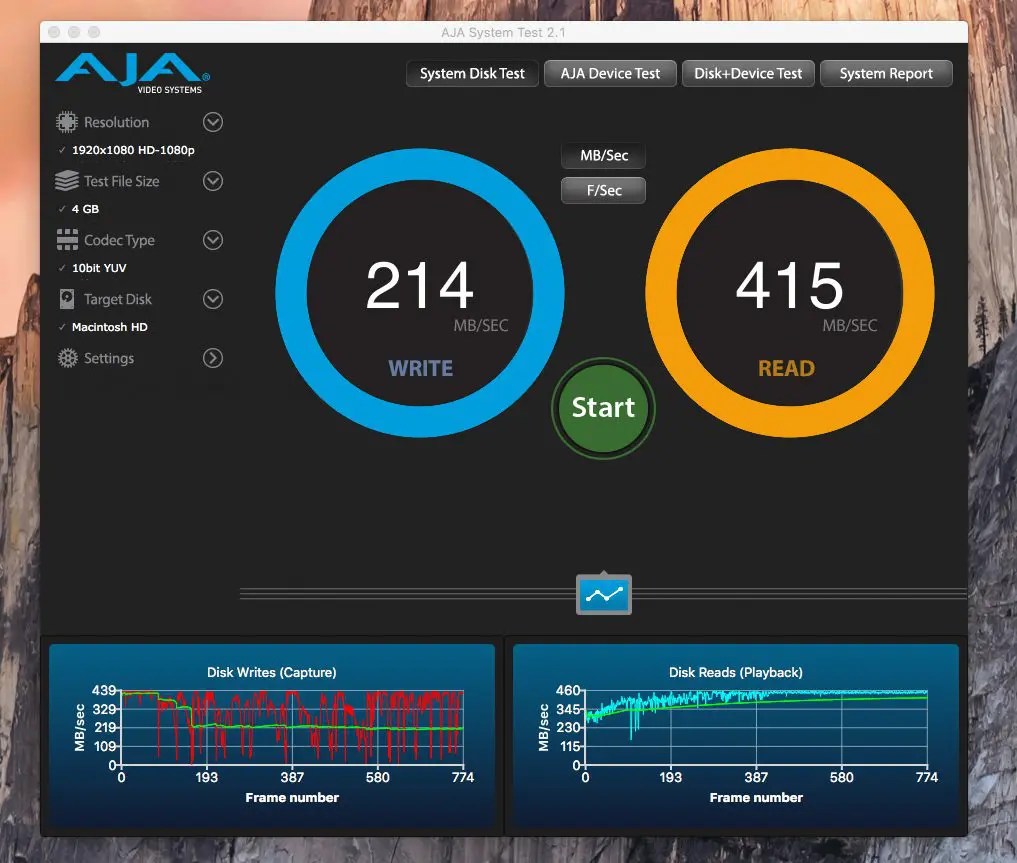The image size is (1017, 863).
Task: Expand the Codec Type dropdown arrow
Action: point(213,240)
